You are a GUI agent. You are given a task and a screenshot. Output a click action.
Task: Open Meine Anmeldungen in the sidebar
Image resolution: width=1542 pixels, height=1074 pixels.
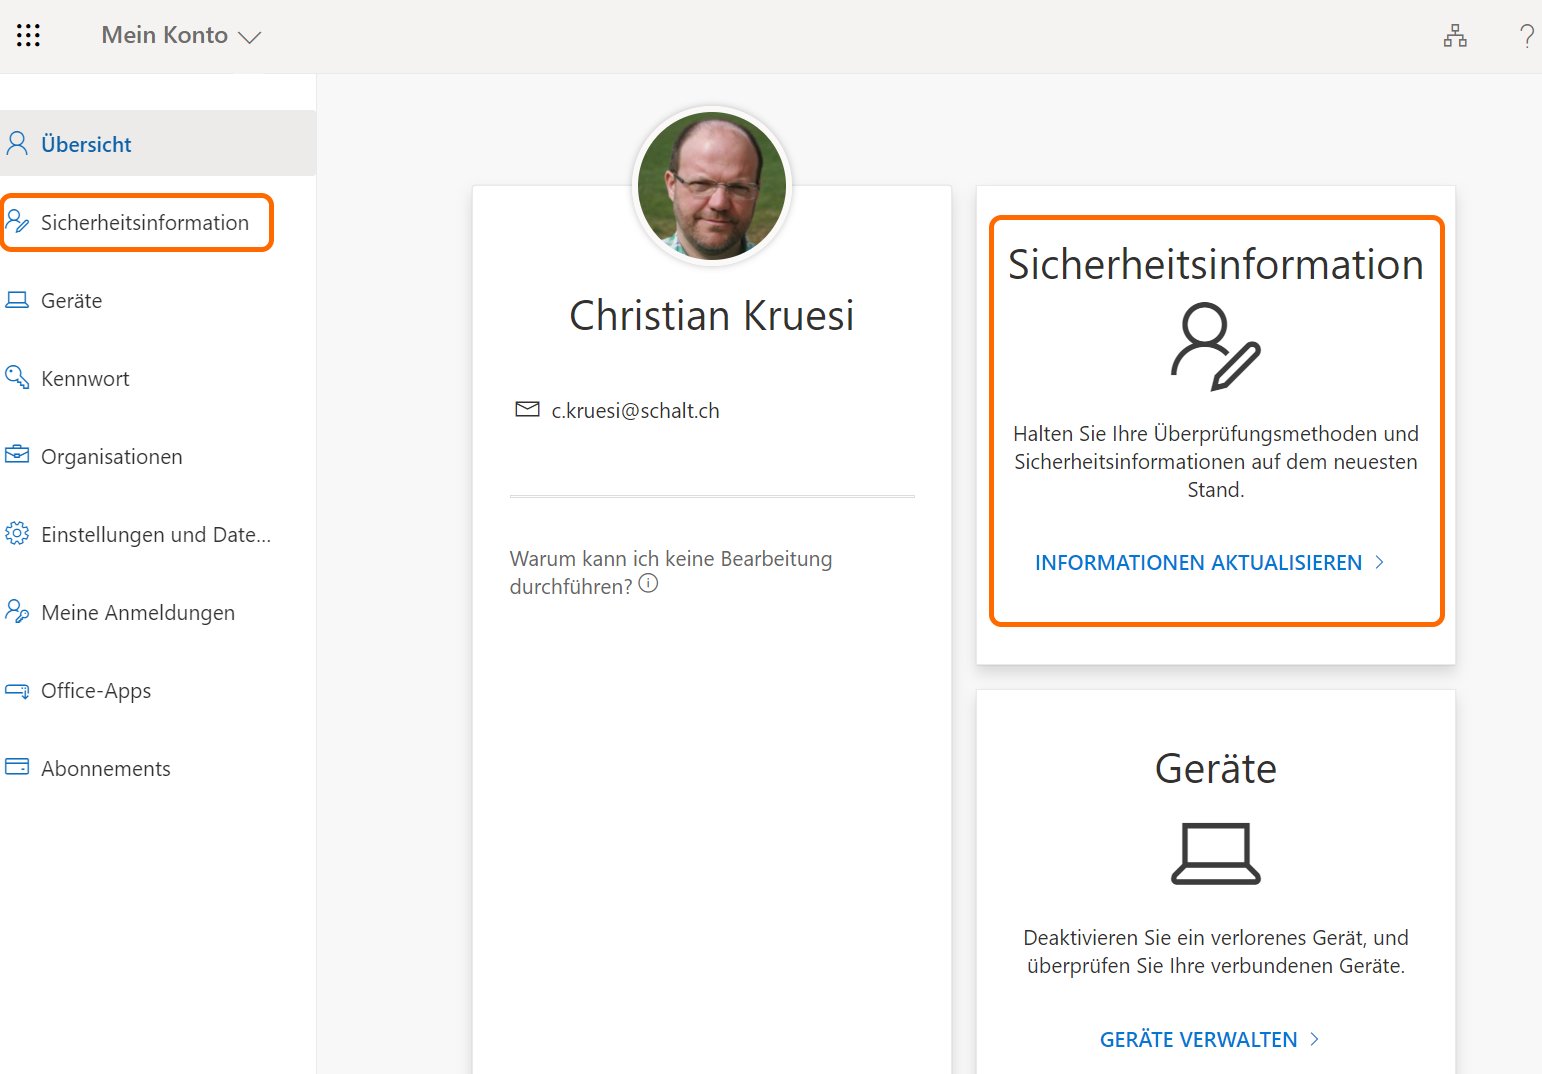pyautogui.click(x=137, y=612)
